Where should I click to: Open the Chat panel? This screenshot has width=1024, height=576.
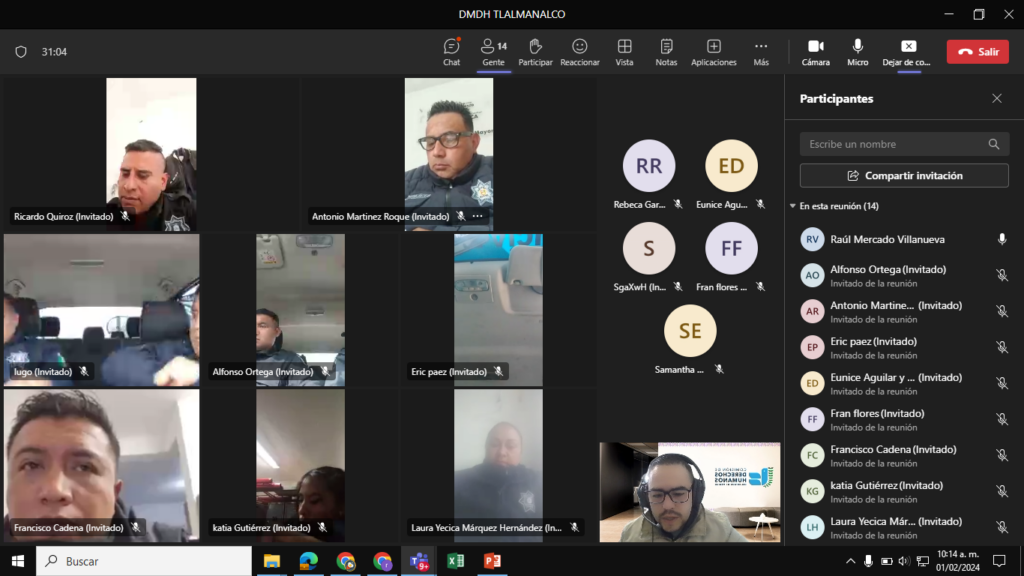451,52
